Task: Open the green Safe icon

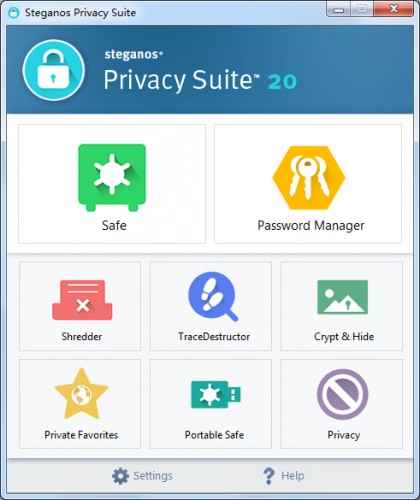Action: point(112,177)
